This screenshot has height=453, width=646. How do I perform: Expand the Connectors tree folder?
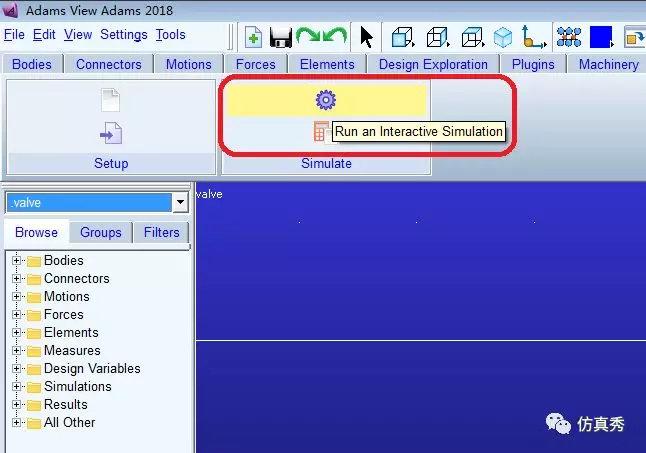(16, 278)
